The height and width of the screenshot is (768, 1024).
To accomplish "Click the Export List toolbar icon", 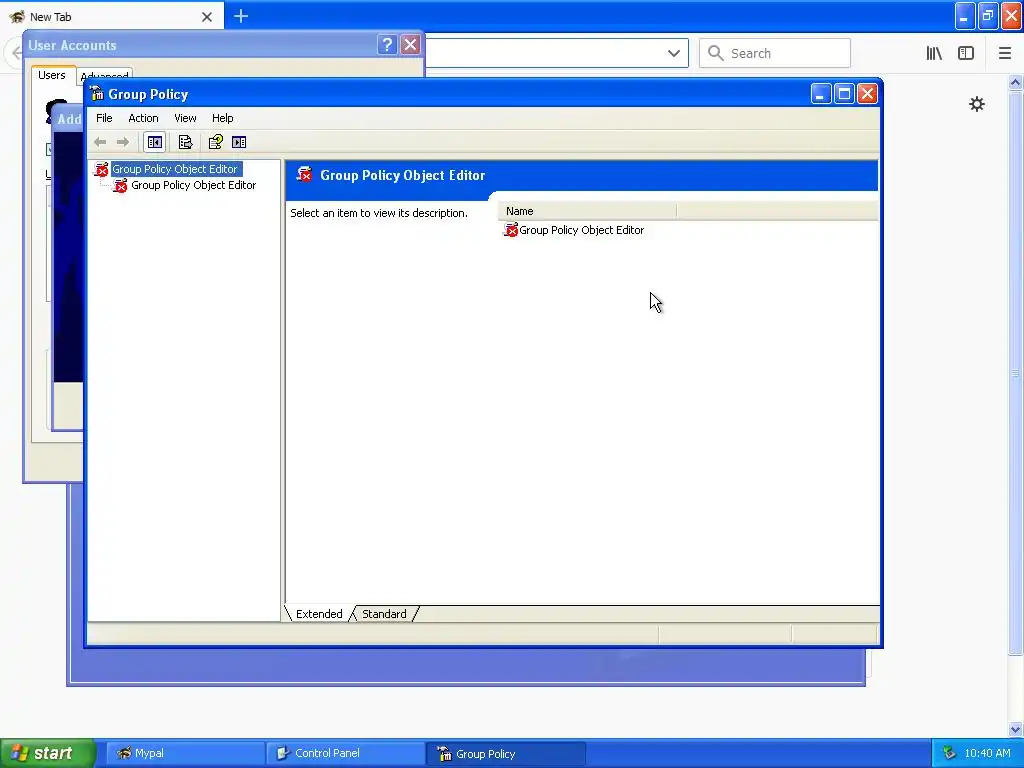I will pyautogui.click(x=185, y=142).
